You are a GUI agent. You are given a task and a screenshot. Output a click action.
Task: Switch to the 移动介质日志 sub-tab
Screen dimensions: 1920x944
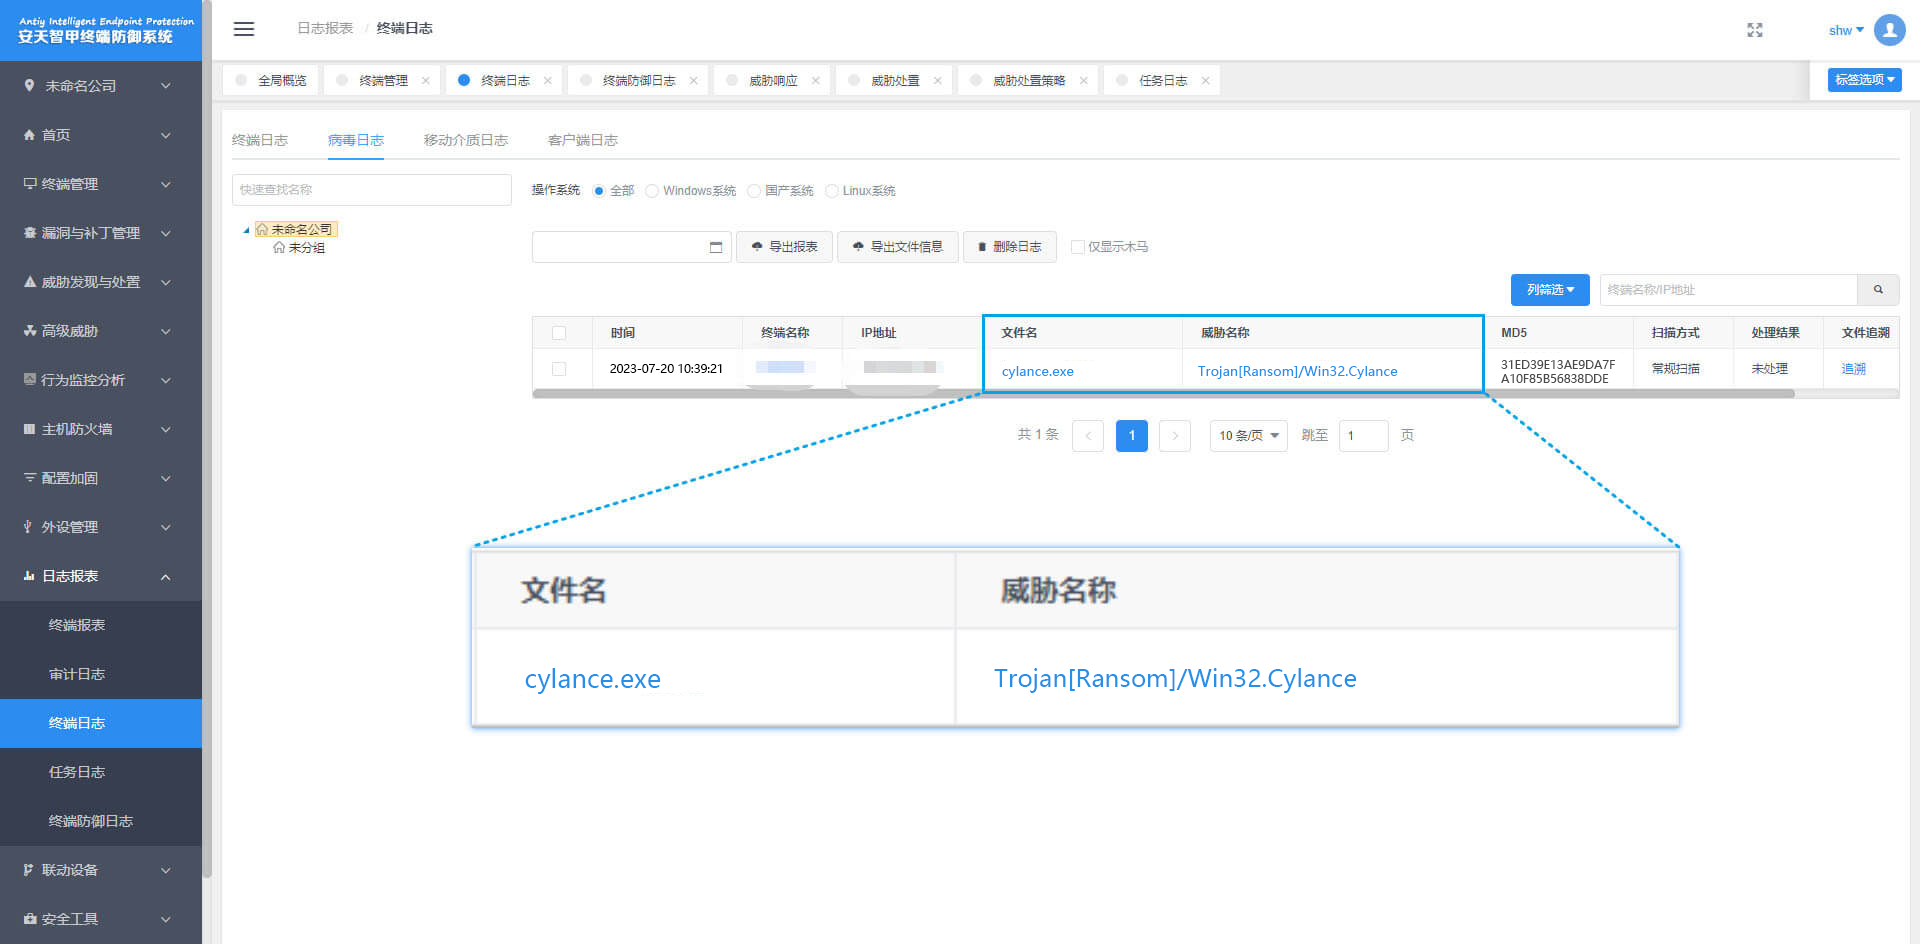tap(466, 140)
